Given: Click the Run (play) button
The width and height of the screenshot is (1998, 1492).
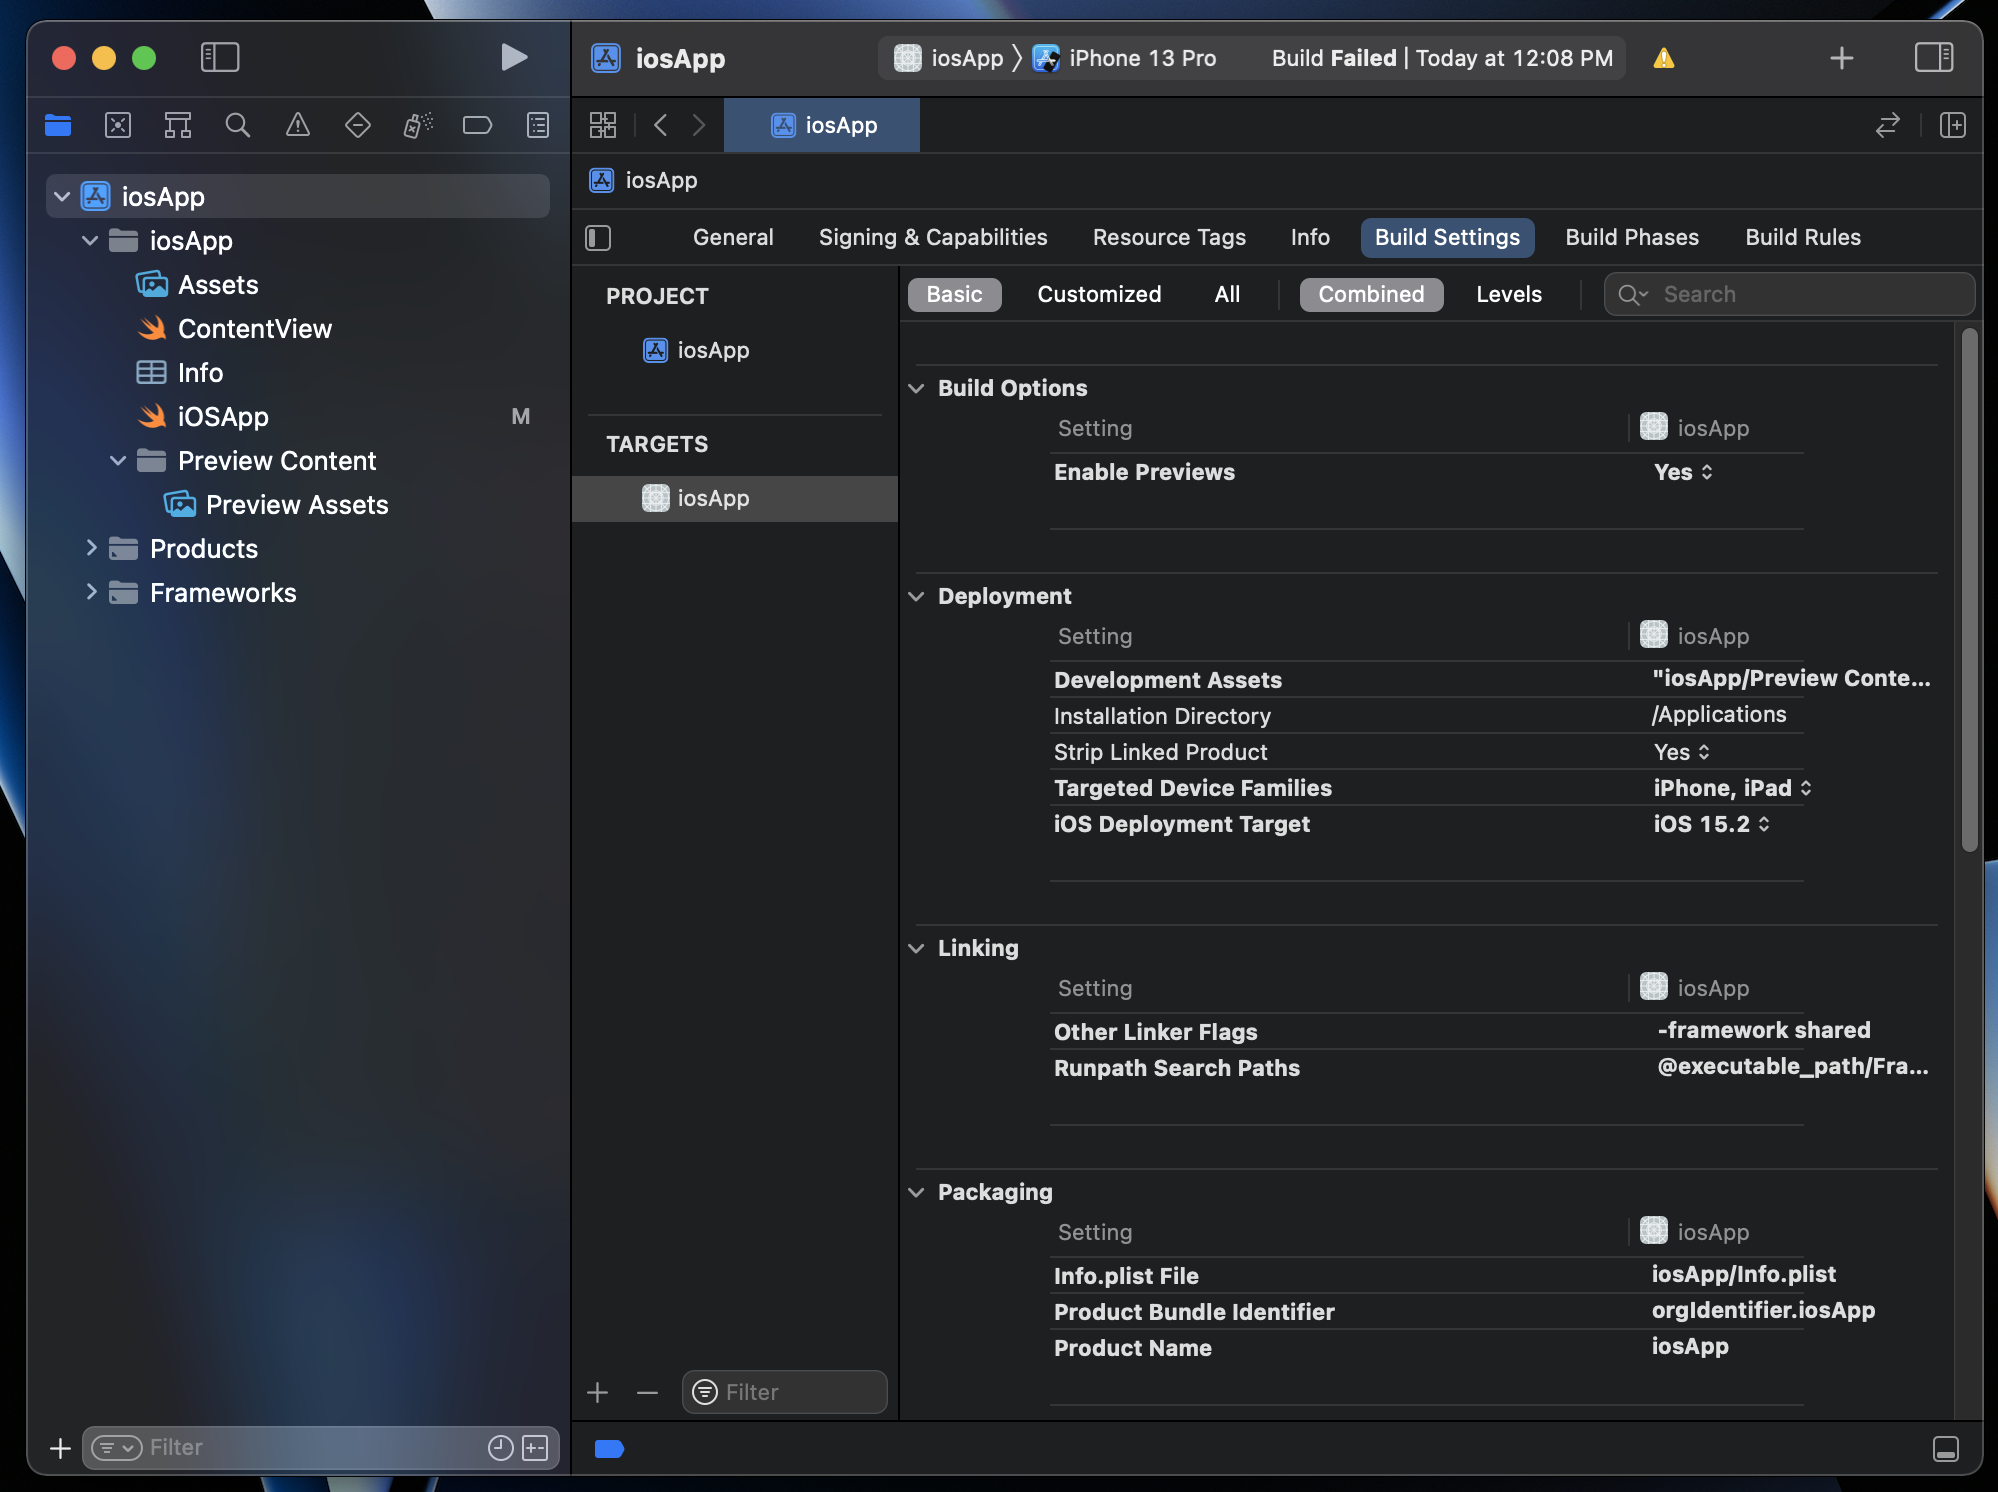Looking at the screenshot, I should tap(513, 57).
